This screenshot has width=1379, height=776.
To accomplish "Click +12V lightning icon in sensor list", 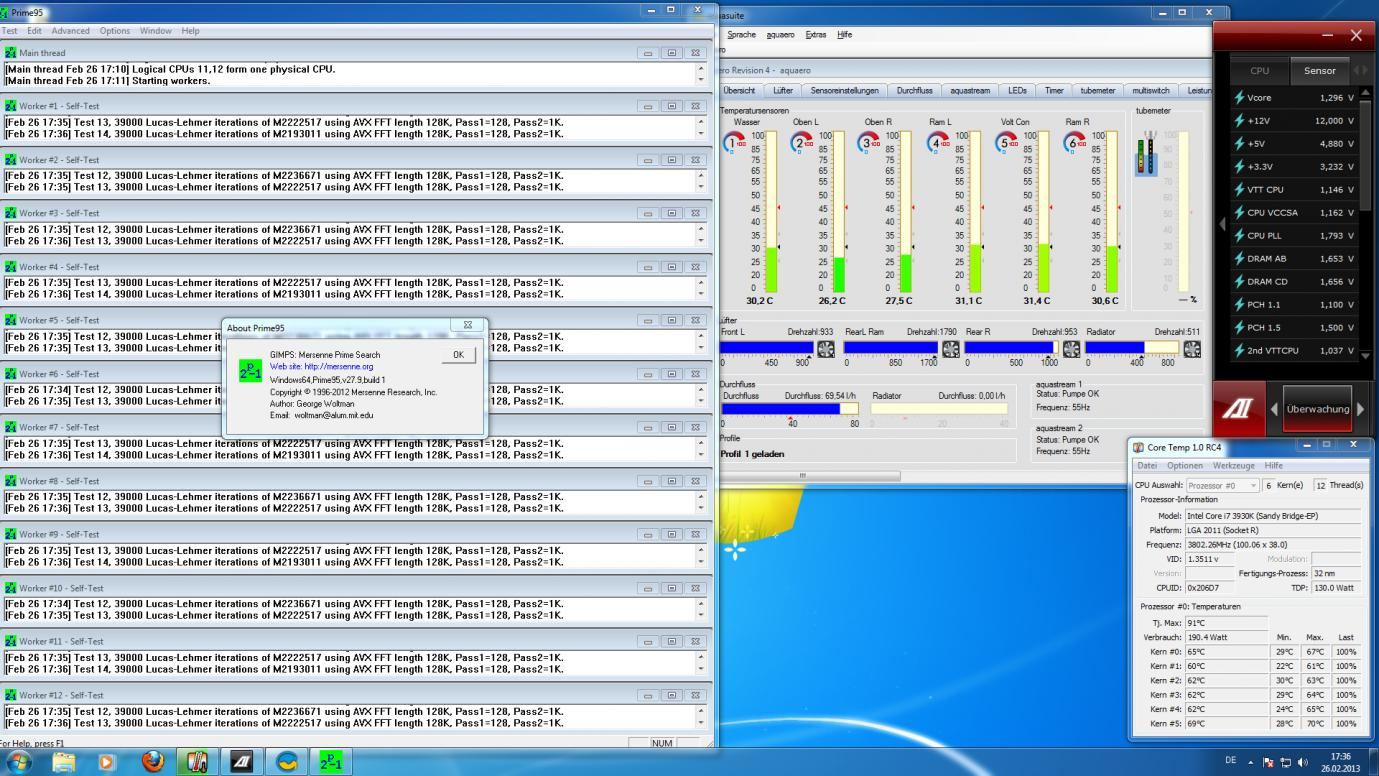I will (1240, 121).
